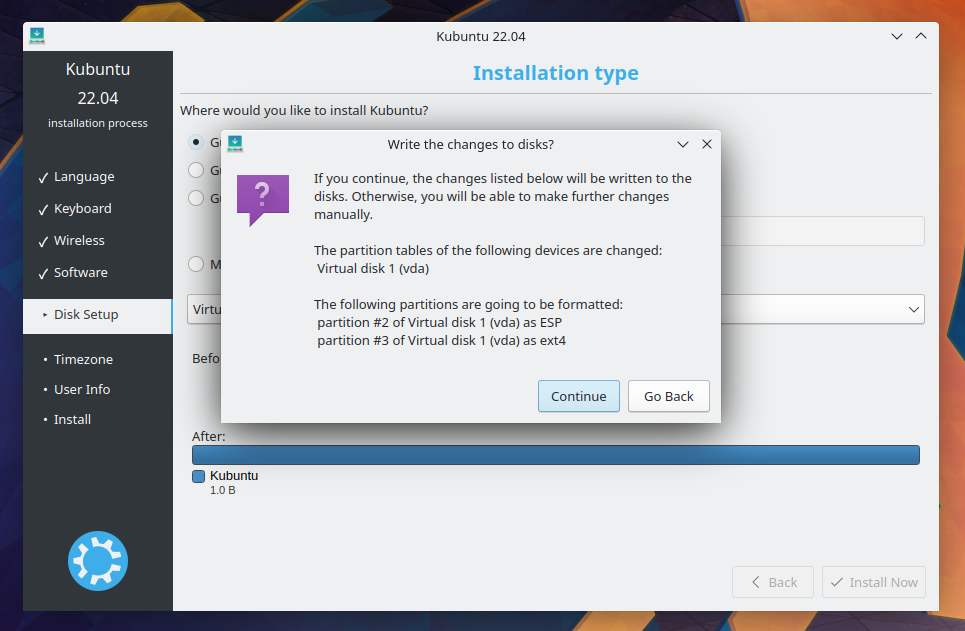Click the Wireless step checkmark icon
This screenshot has height=631, width=965.
click(x=43, y=242)
